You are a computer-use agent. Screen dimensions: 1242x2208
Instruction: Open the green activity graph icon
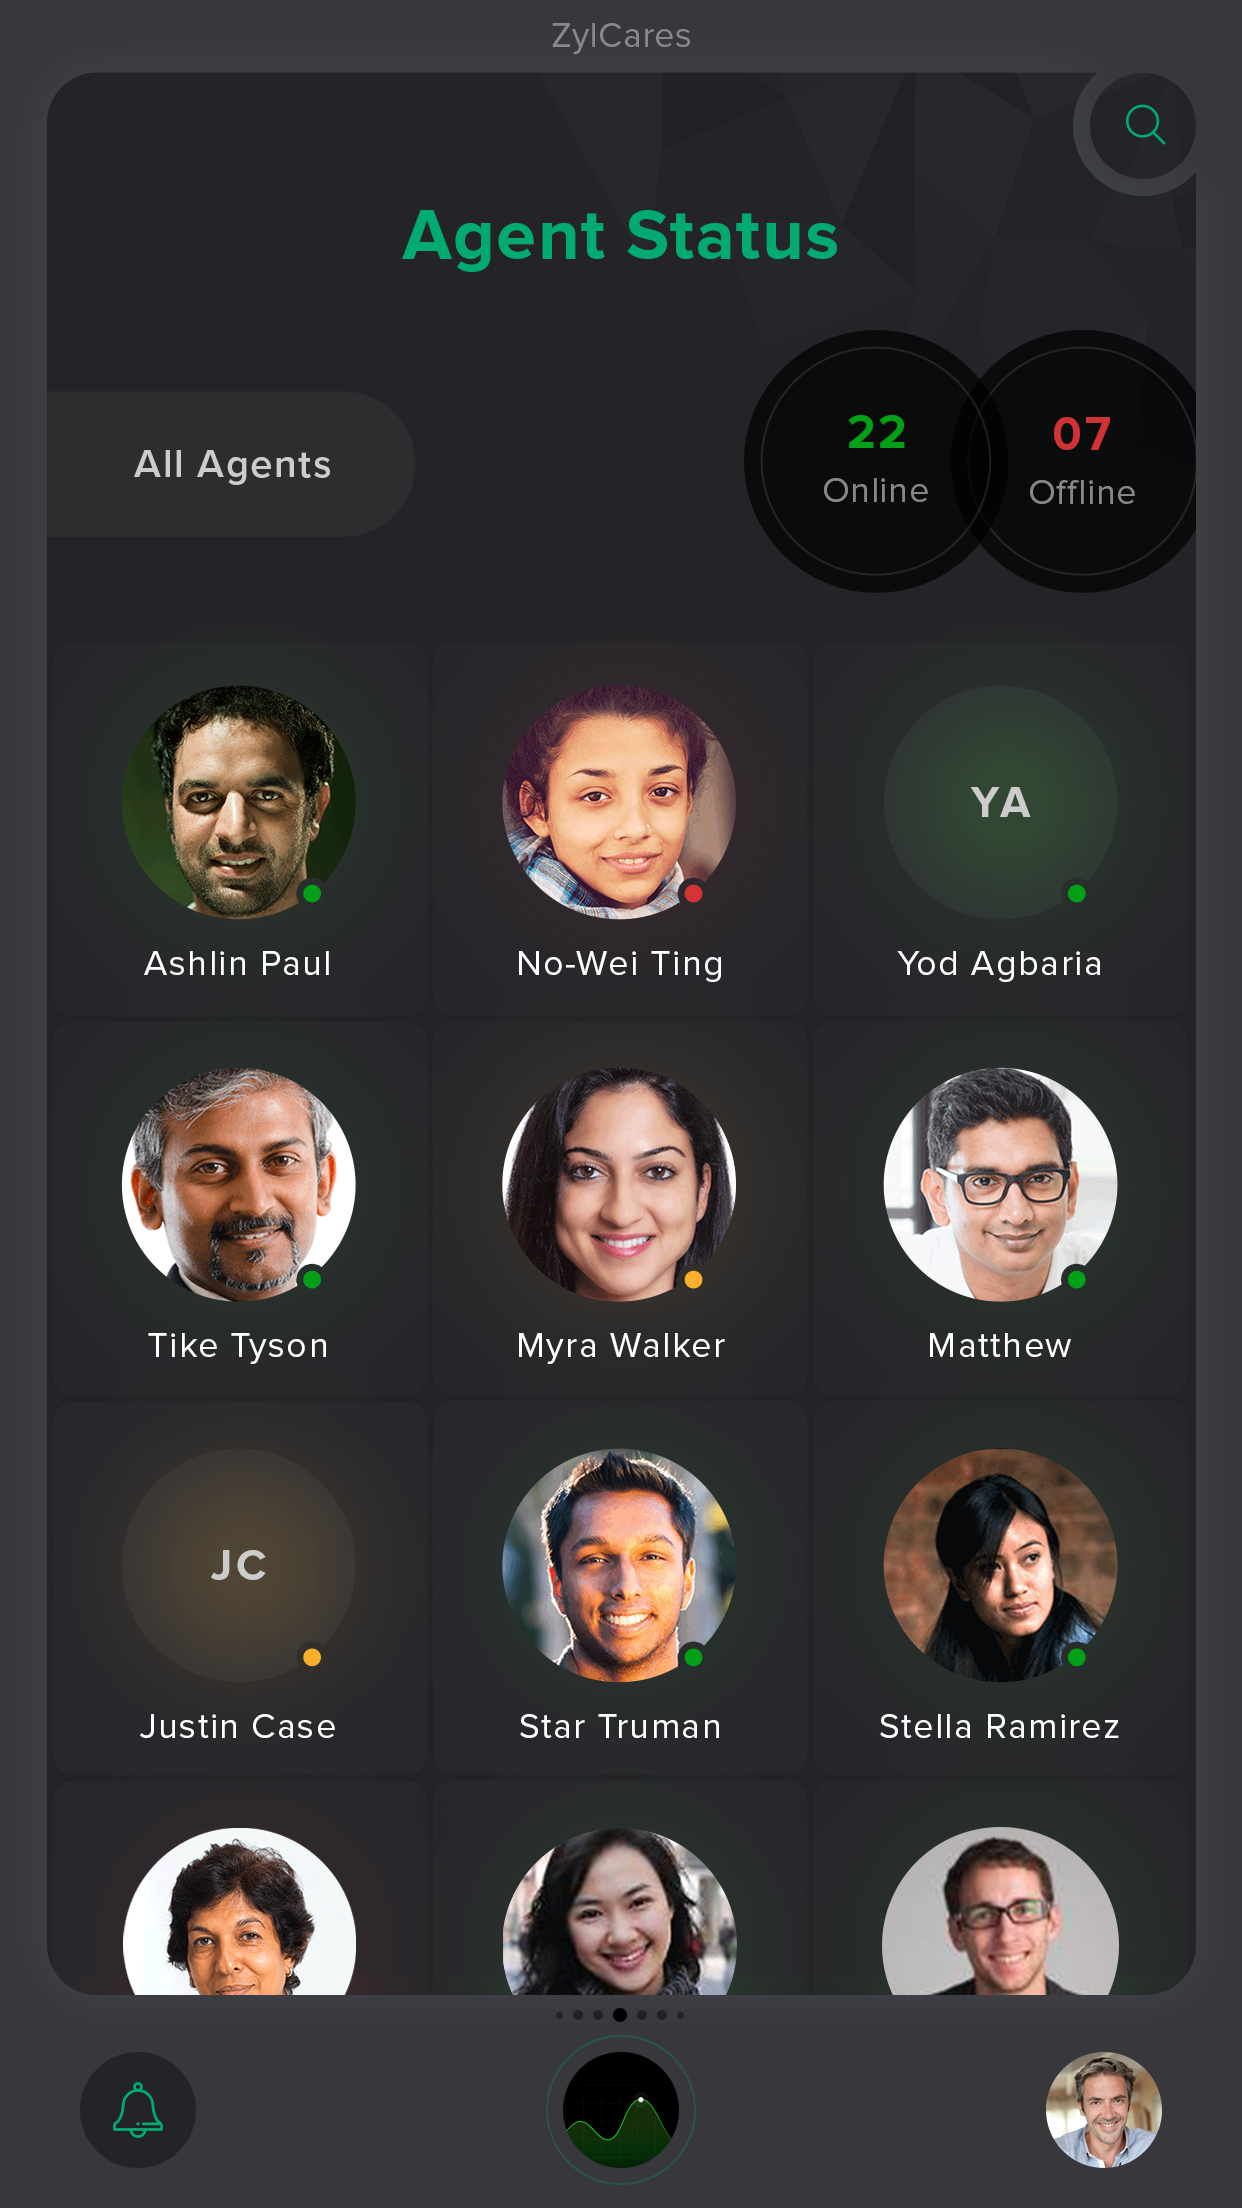pos(621,2110)
